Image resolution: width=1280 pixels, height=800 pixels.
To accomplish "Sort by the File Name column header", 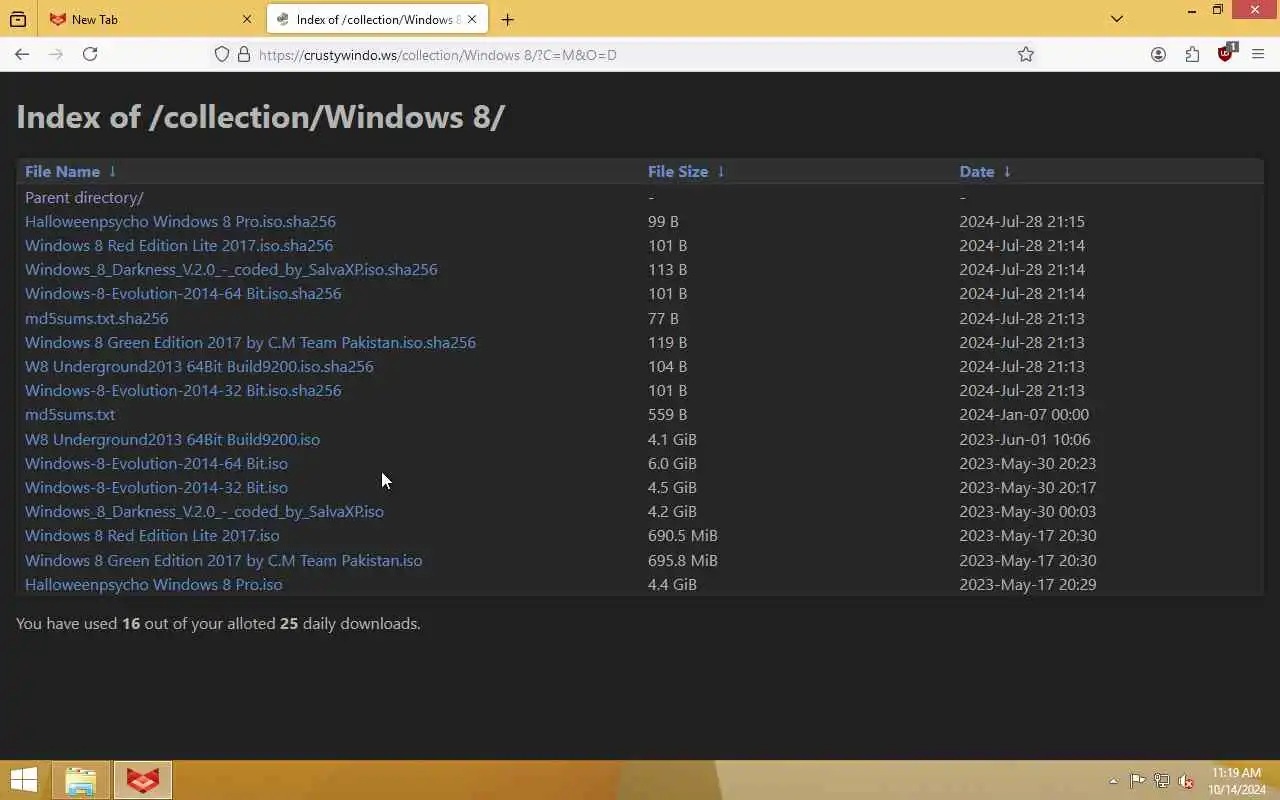I will (62, 171).
